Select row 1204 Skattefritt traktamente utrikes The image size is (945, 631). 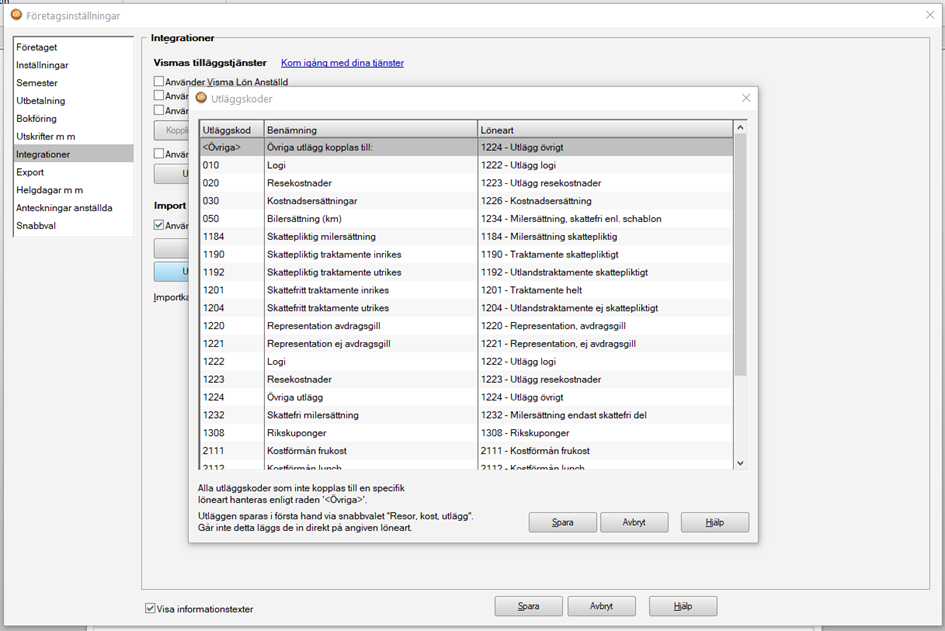pyautogui.click(x=466, y=308)
